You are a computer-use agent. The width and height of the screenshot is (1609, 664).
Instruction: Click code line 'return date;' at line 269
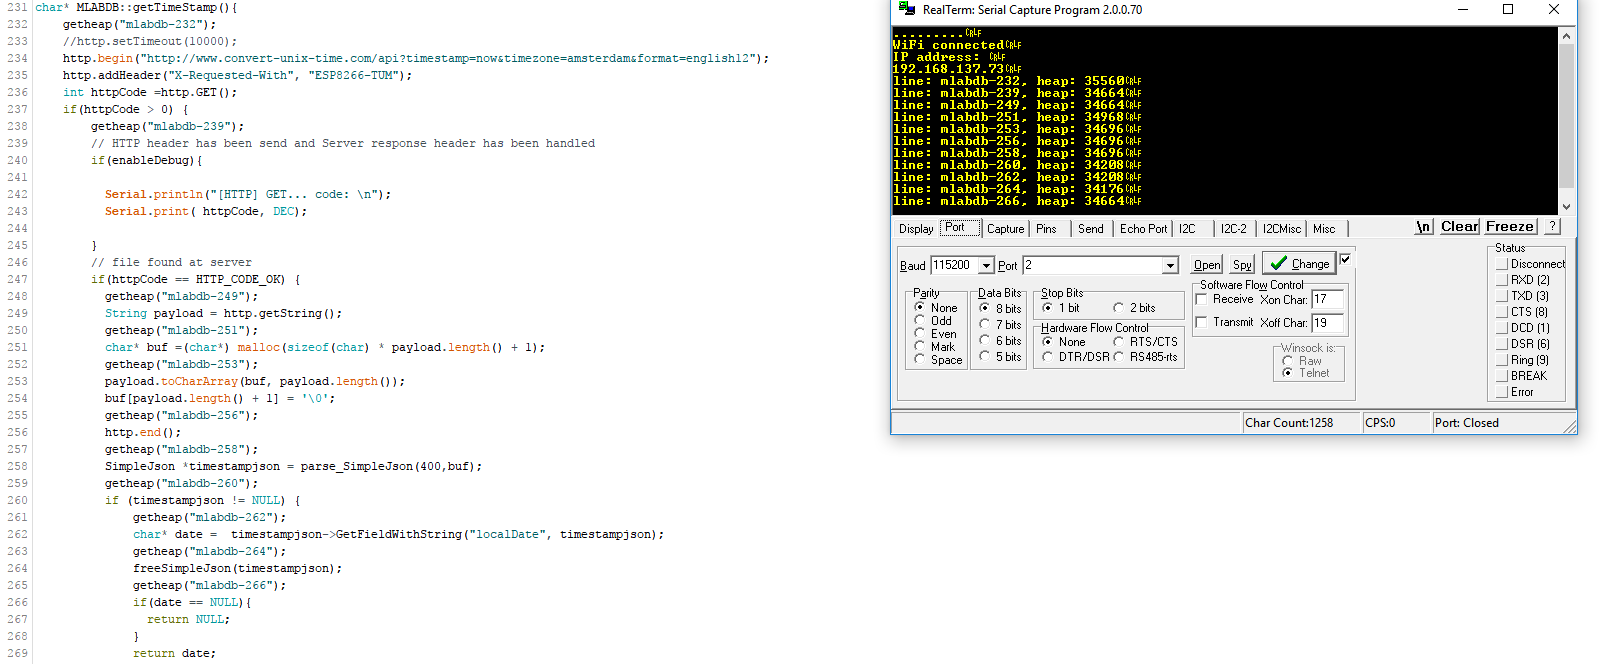click(x=174, y=653)
